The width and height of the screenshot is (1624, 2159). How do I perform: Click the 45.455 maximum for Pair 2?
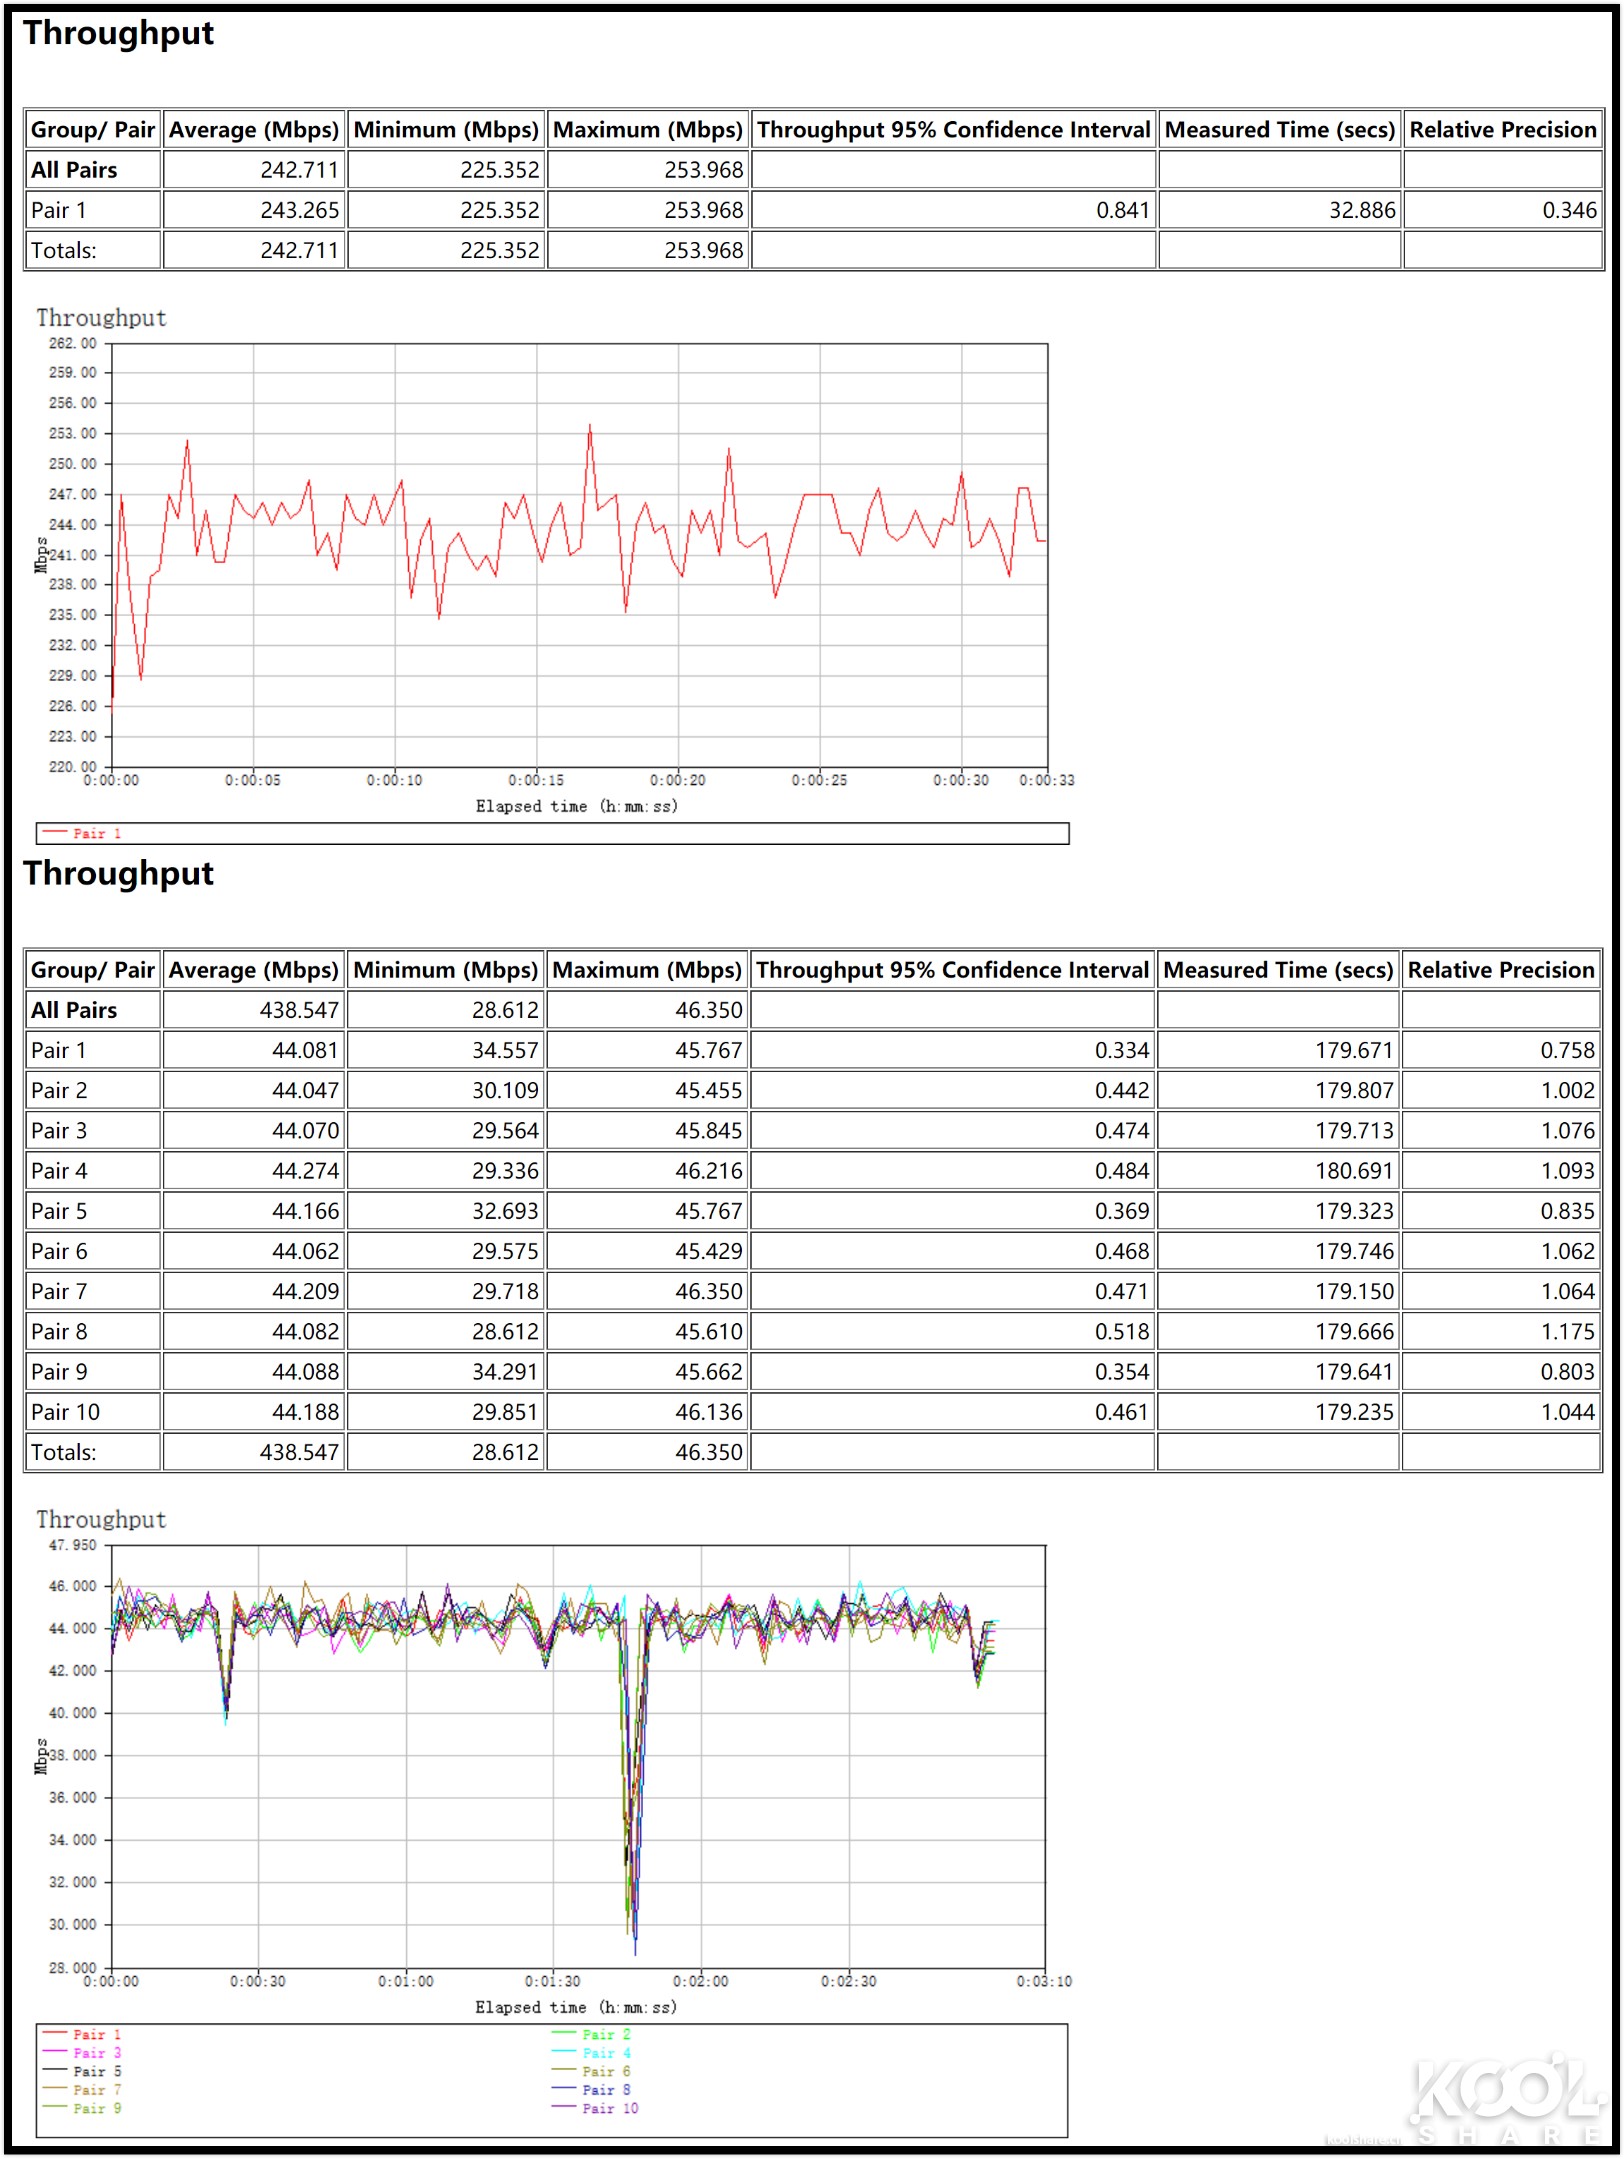pyautogui.click(x=709, y=1091)
